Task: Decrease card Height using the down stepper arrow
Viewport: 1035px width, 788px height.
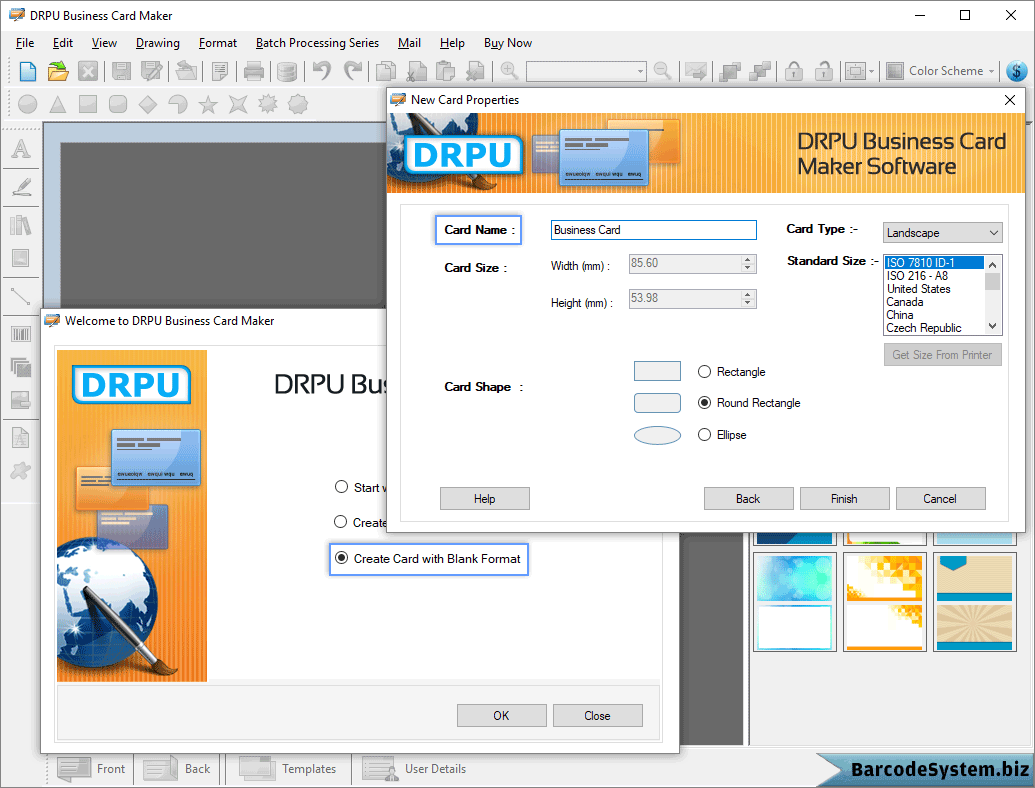Action: [747, 303]
